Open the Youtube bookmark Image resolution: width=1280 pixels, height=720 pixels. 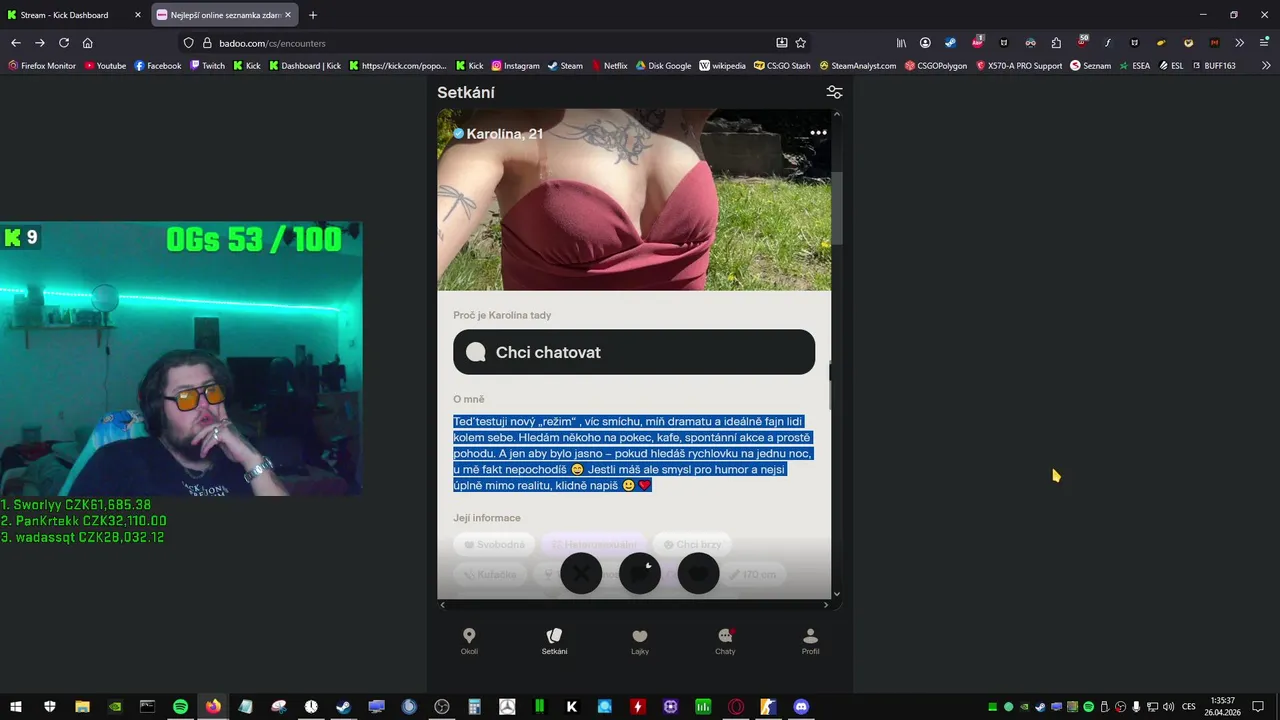pos(105,66)
